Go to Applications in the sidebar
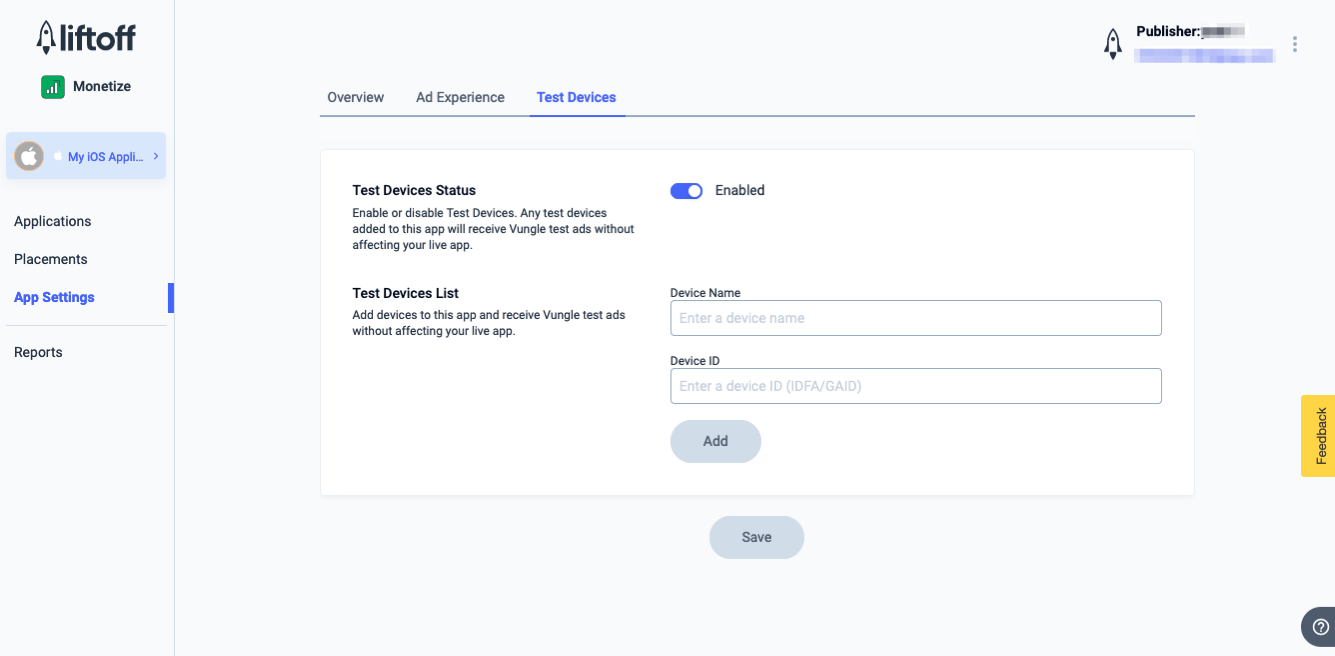Screen dimensions: 1335x656 click(53, 221)
